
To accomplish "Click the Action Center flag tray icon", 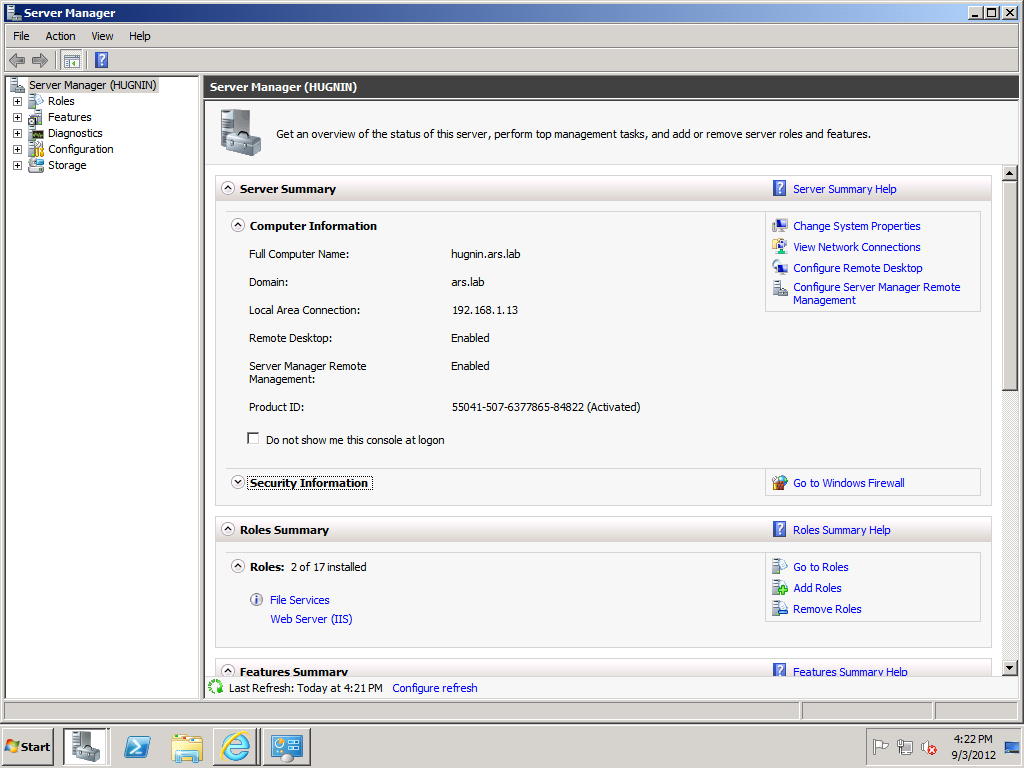I will [x=880, y=747].
